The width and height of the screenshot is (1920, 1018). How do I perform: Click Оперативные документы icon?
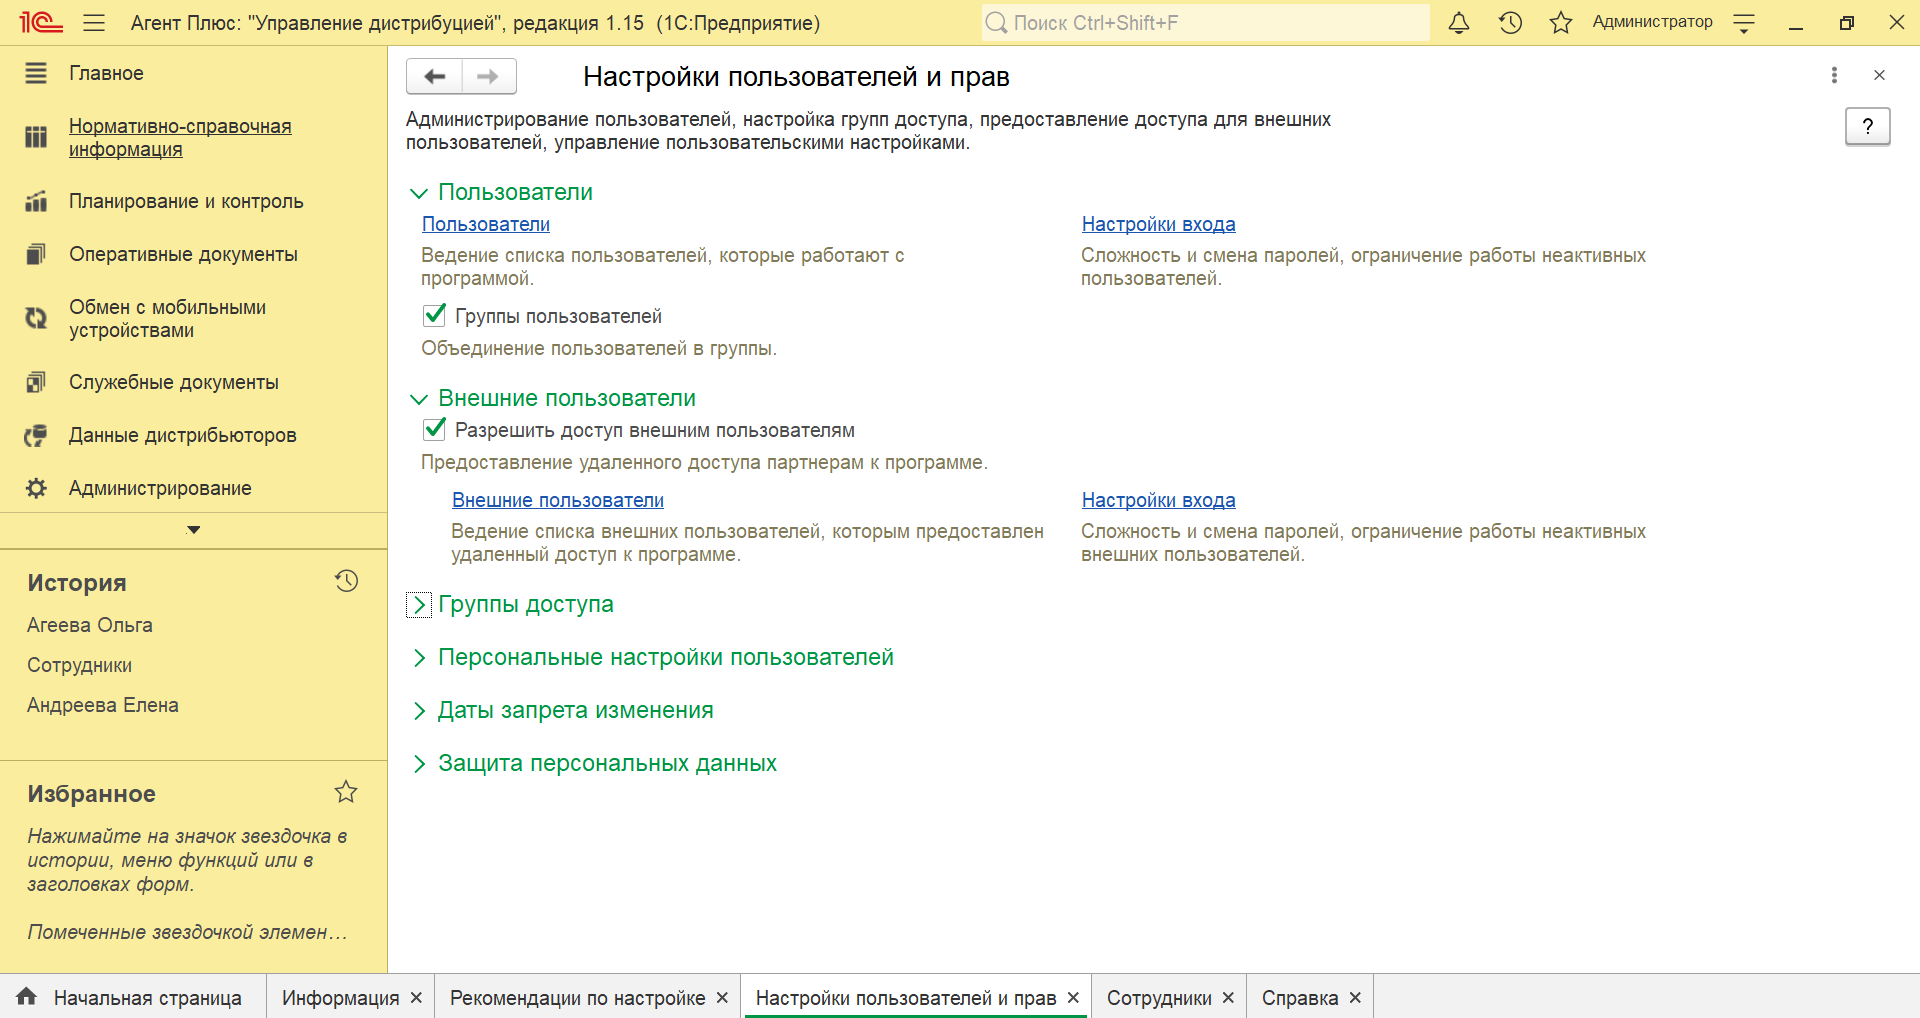pyautogui.click(x=36, y=254)
